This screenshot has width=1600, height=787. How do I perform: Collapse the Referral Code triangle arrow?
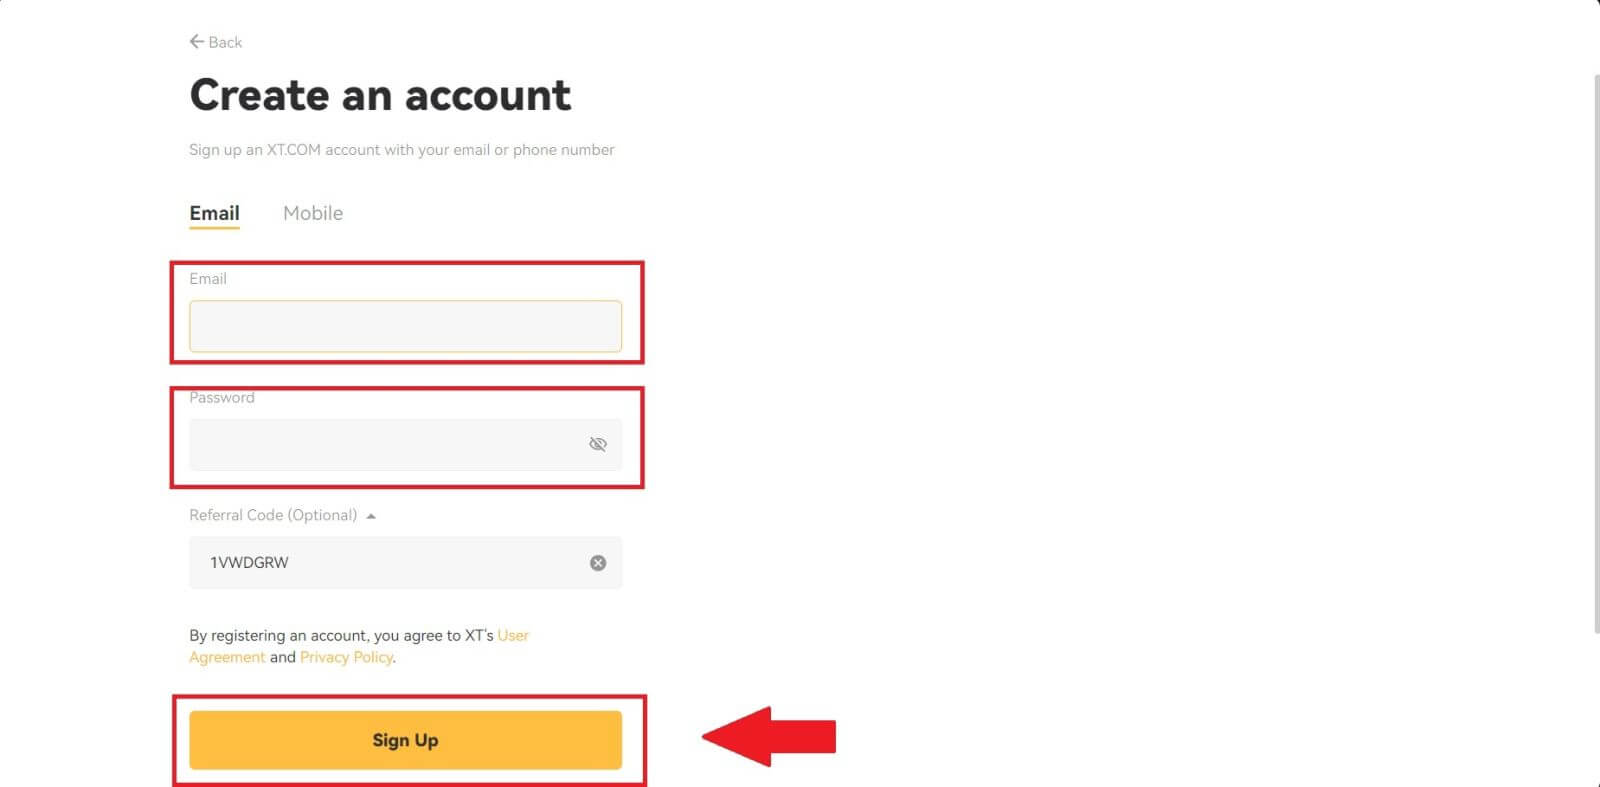371,516
